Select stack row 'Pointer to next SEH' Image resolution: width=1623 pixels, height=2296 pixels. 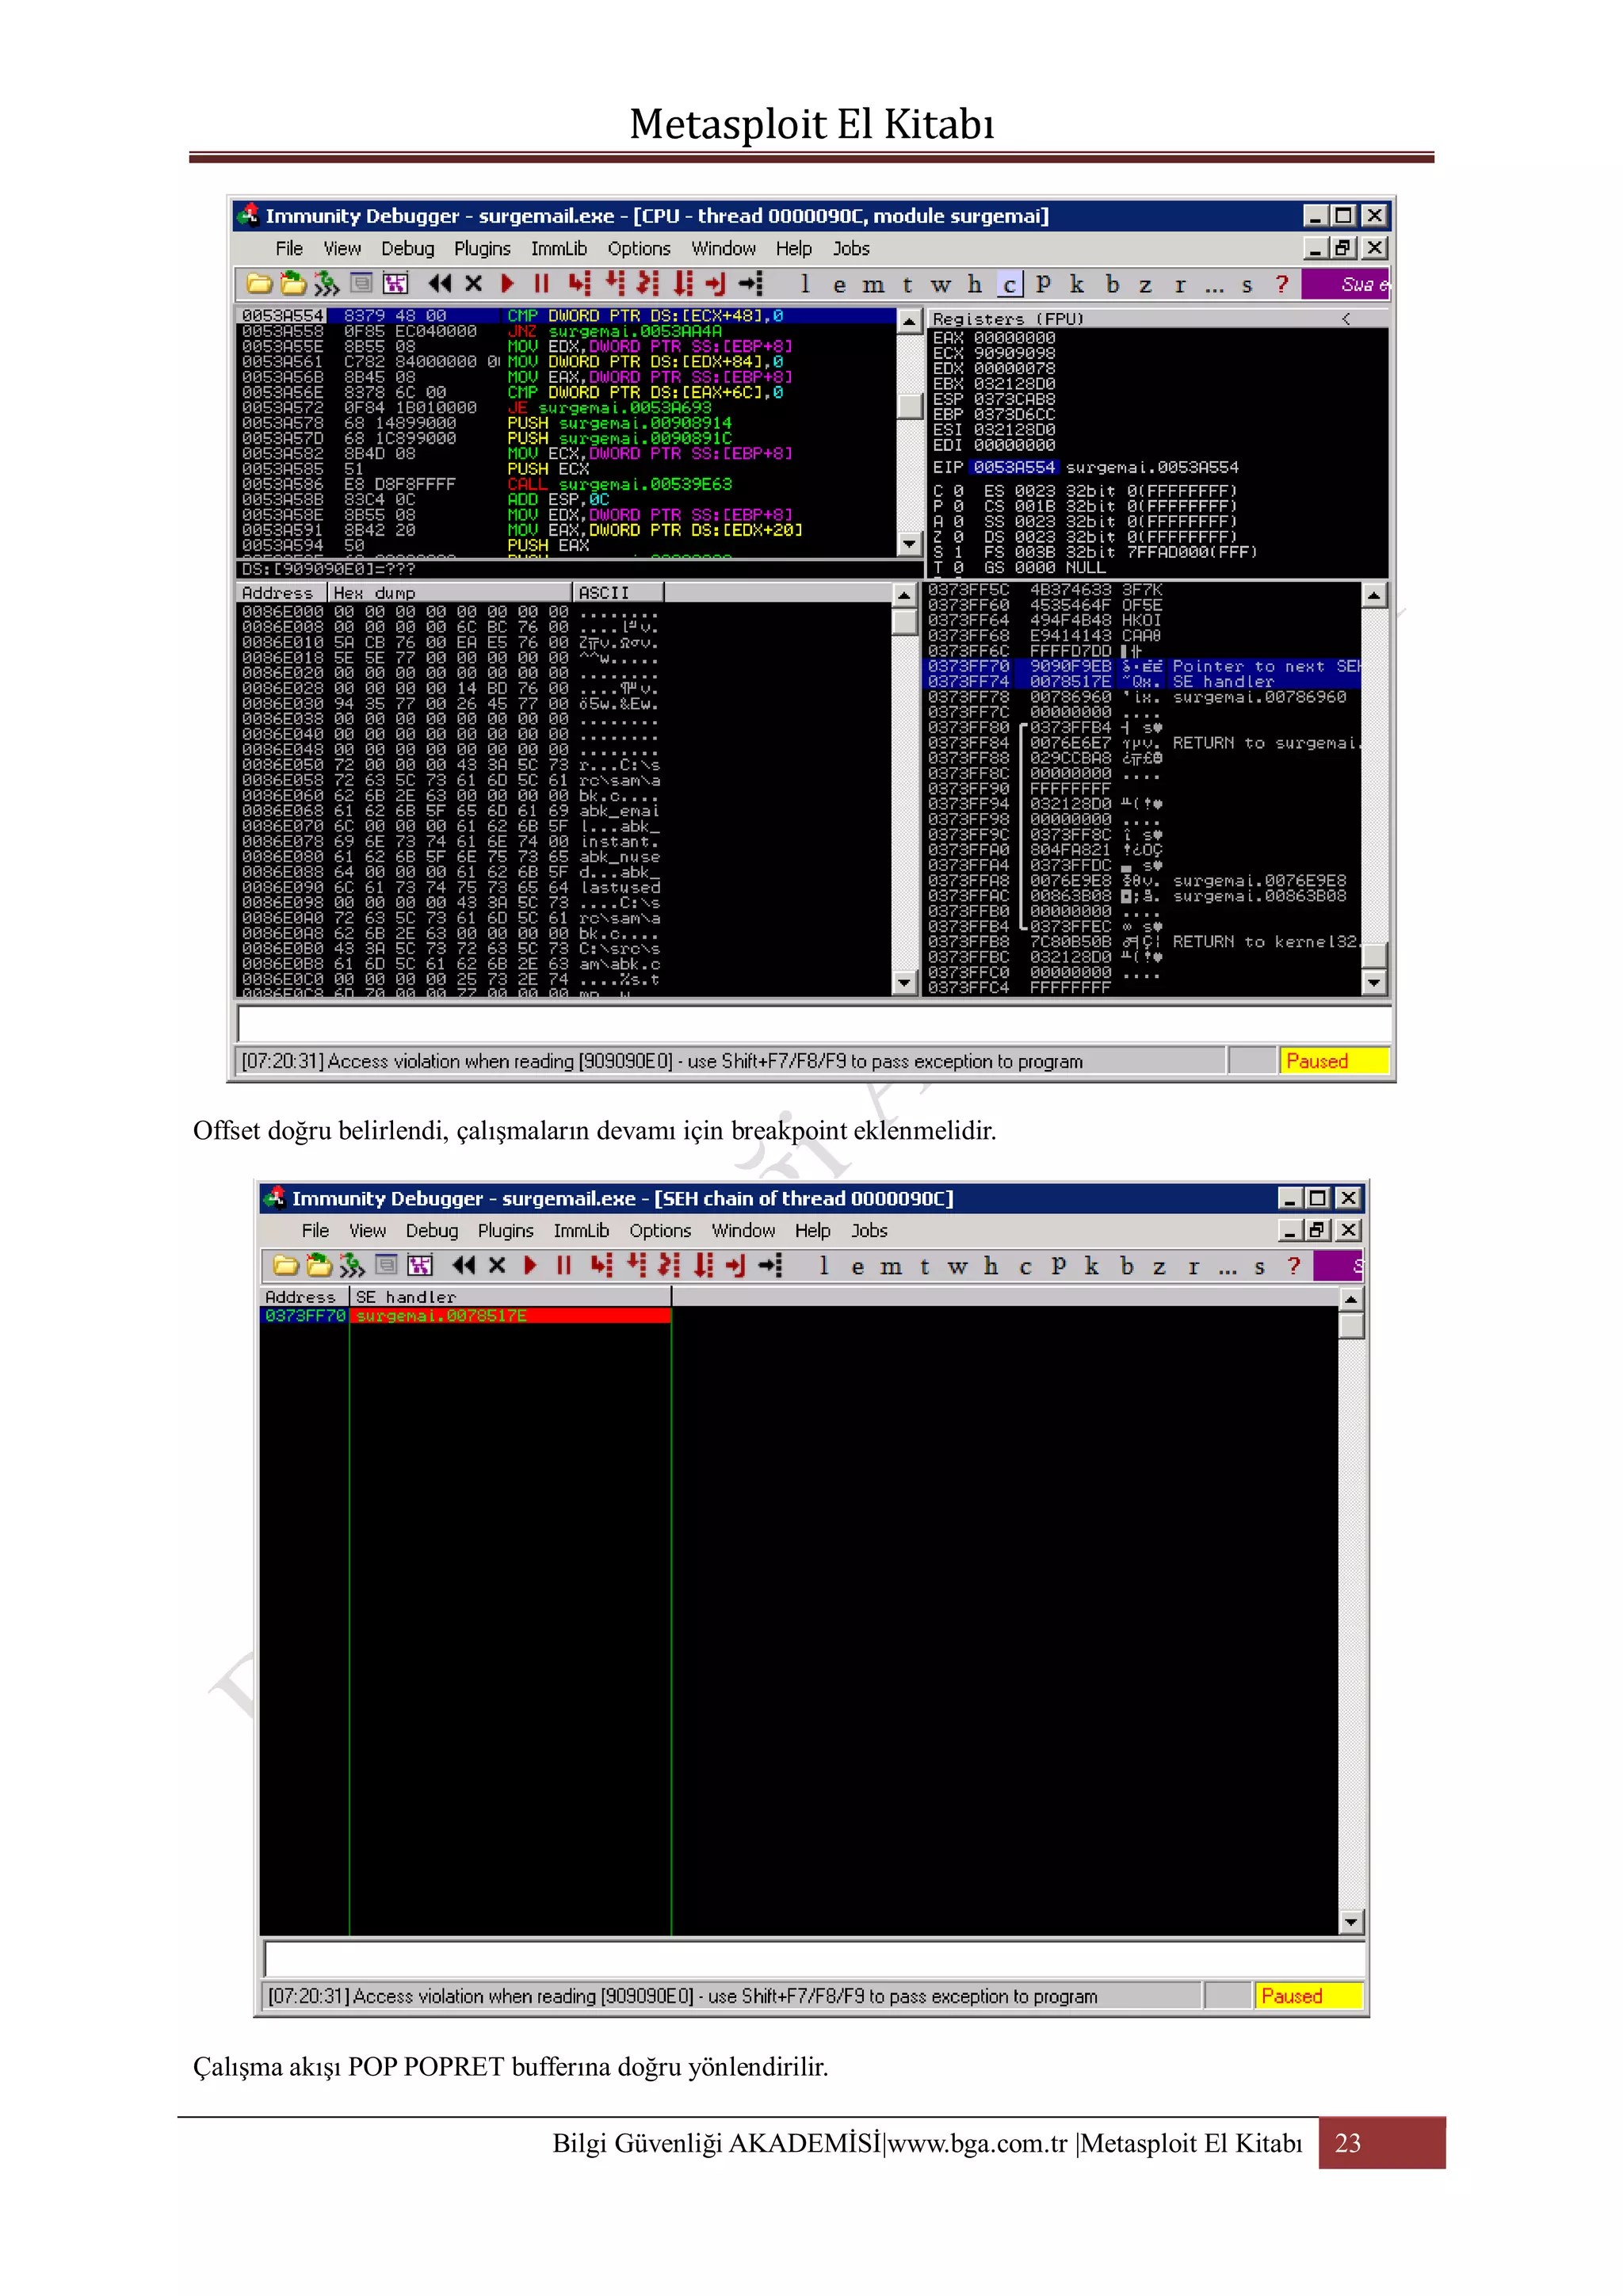pos(1143,666)
